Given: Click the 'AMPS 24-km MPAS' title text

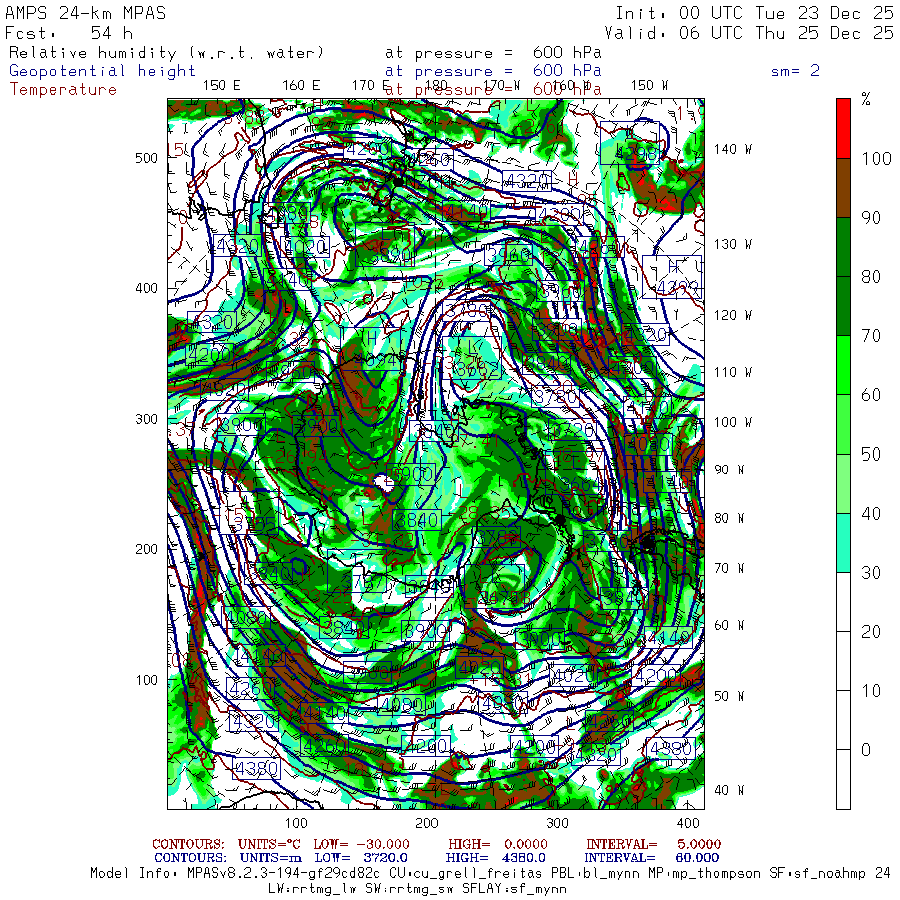Looking at the screenshot, I should pyautogui.click(x=86, y=13).
